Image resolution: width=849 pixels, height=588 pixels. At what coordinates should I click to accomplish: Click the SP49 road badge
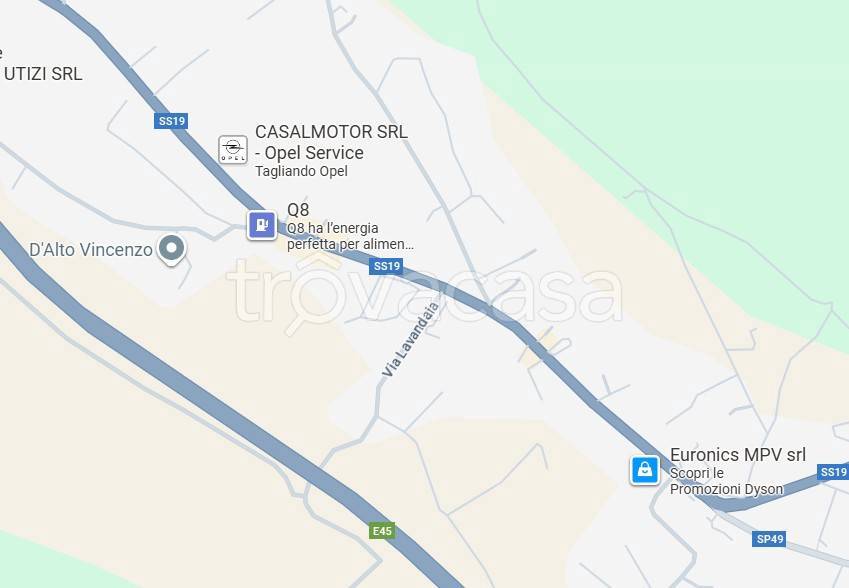pyautogui.click(x=770, y=539)
